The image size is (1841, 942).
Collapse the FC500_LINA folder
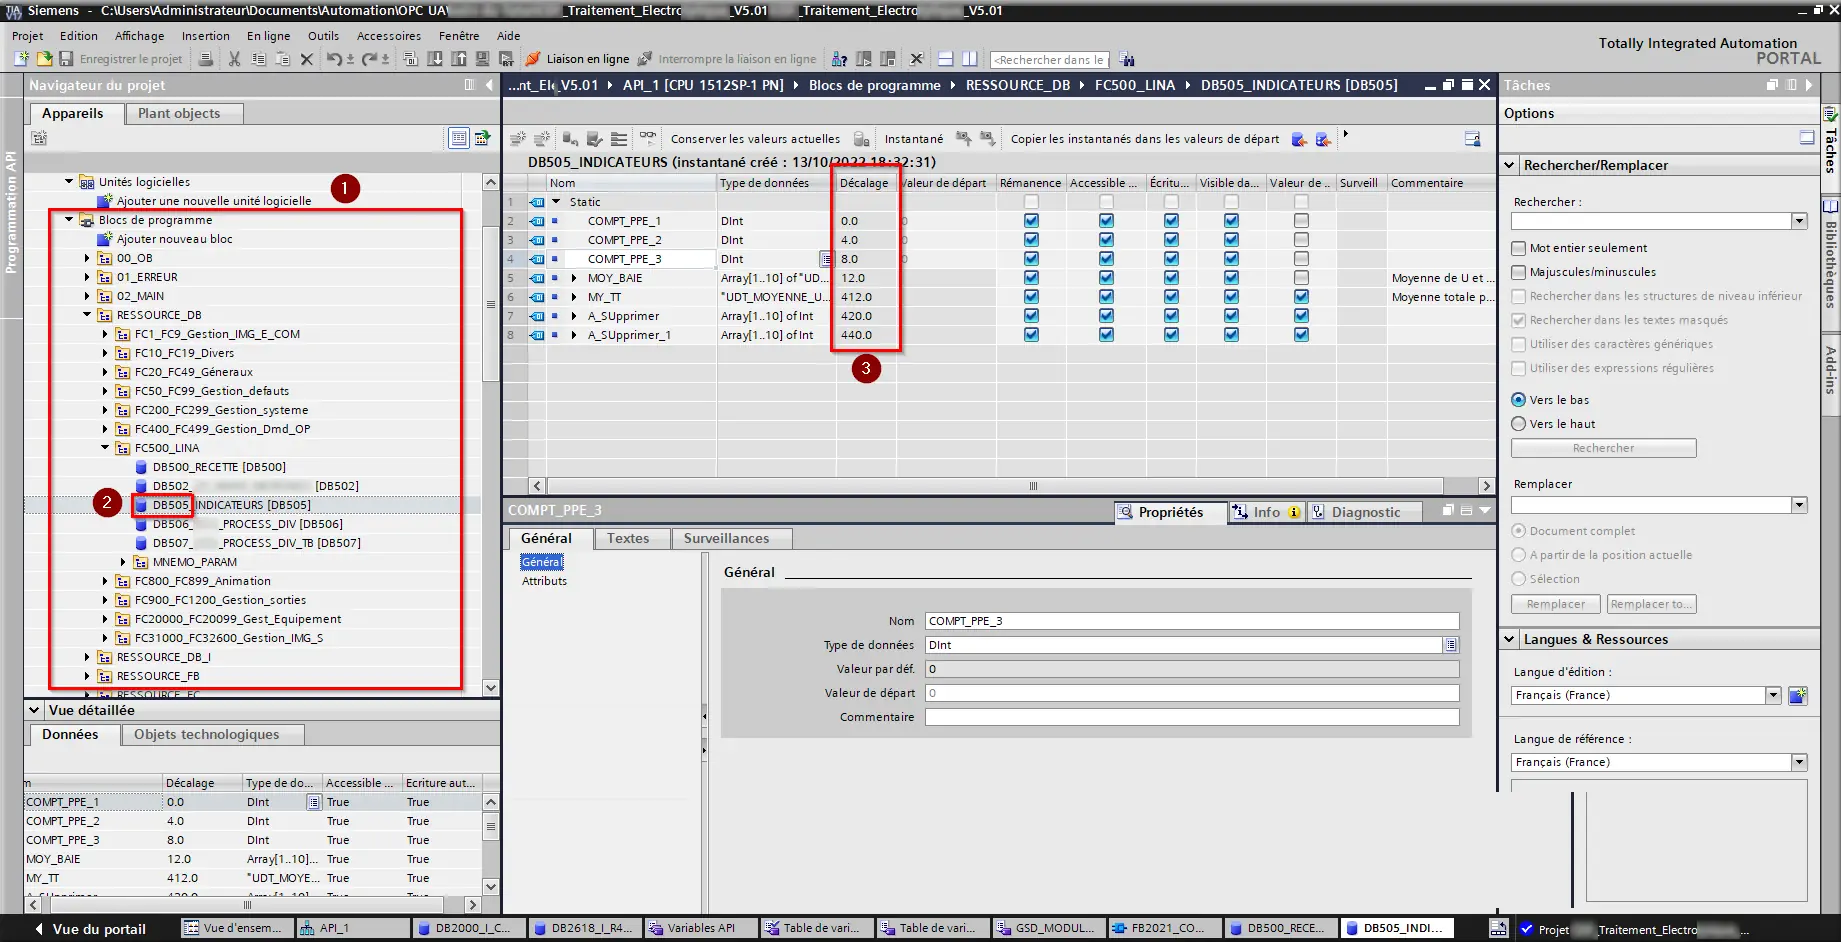click(105, 448)
